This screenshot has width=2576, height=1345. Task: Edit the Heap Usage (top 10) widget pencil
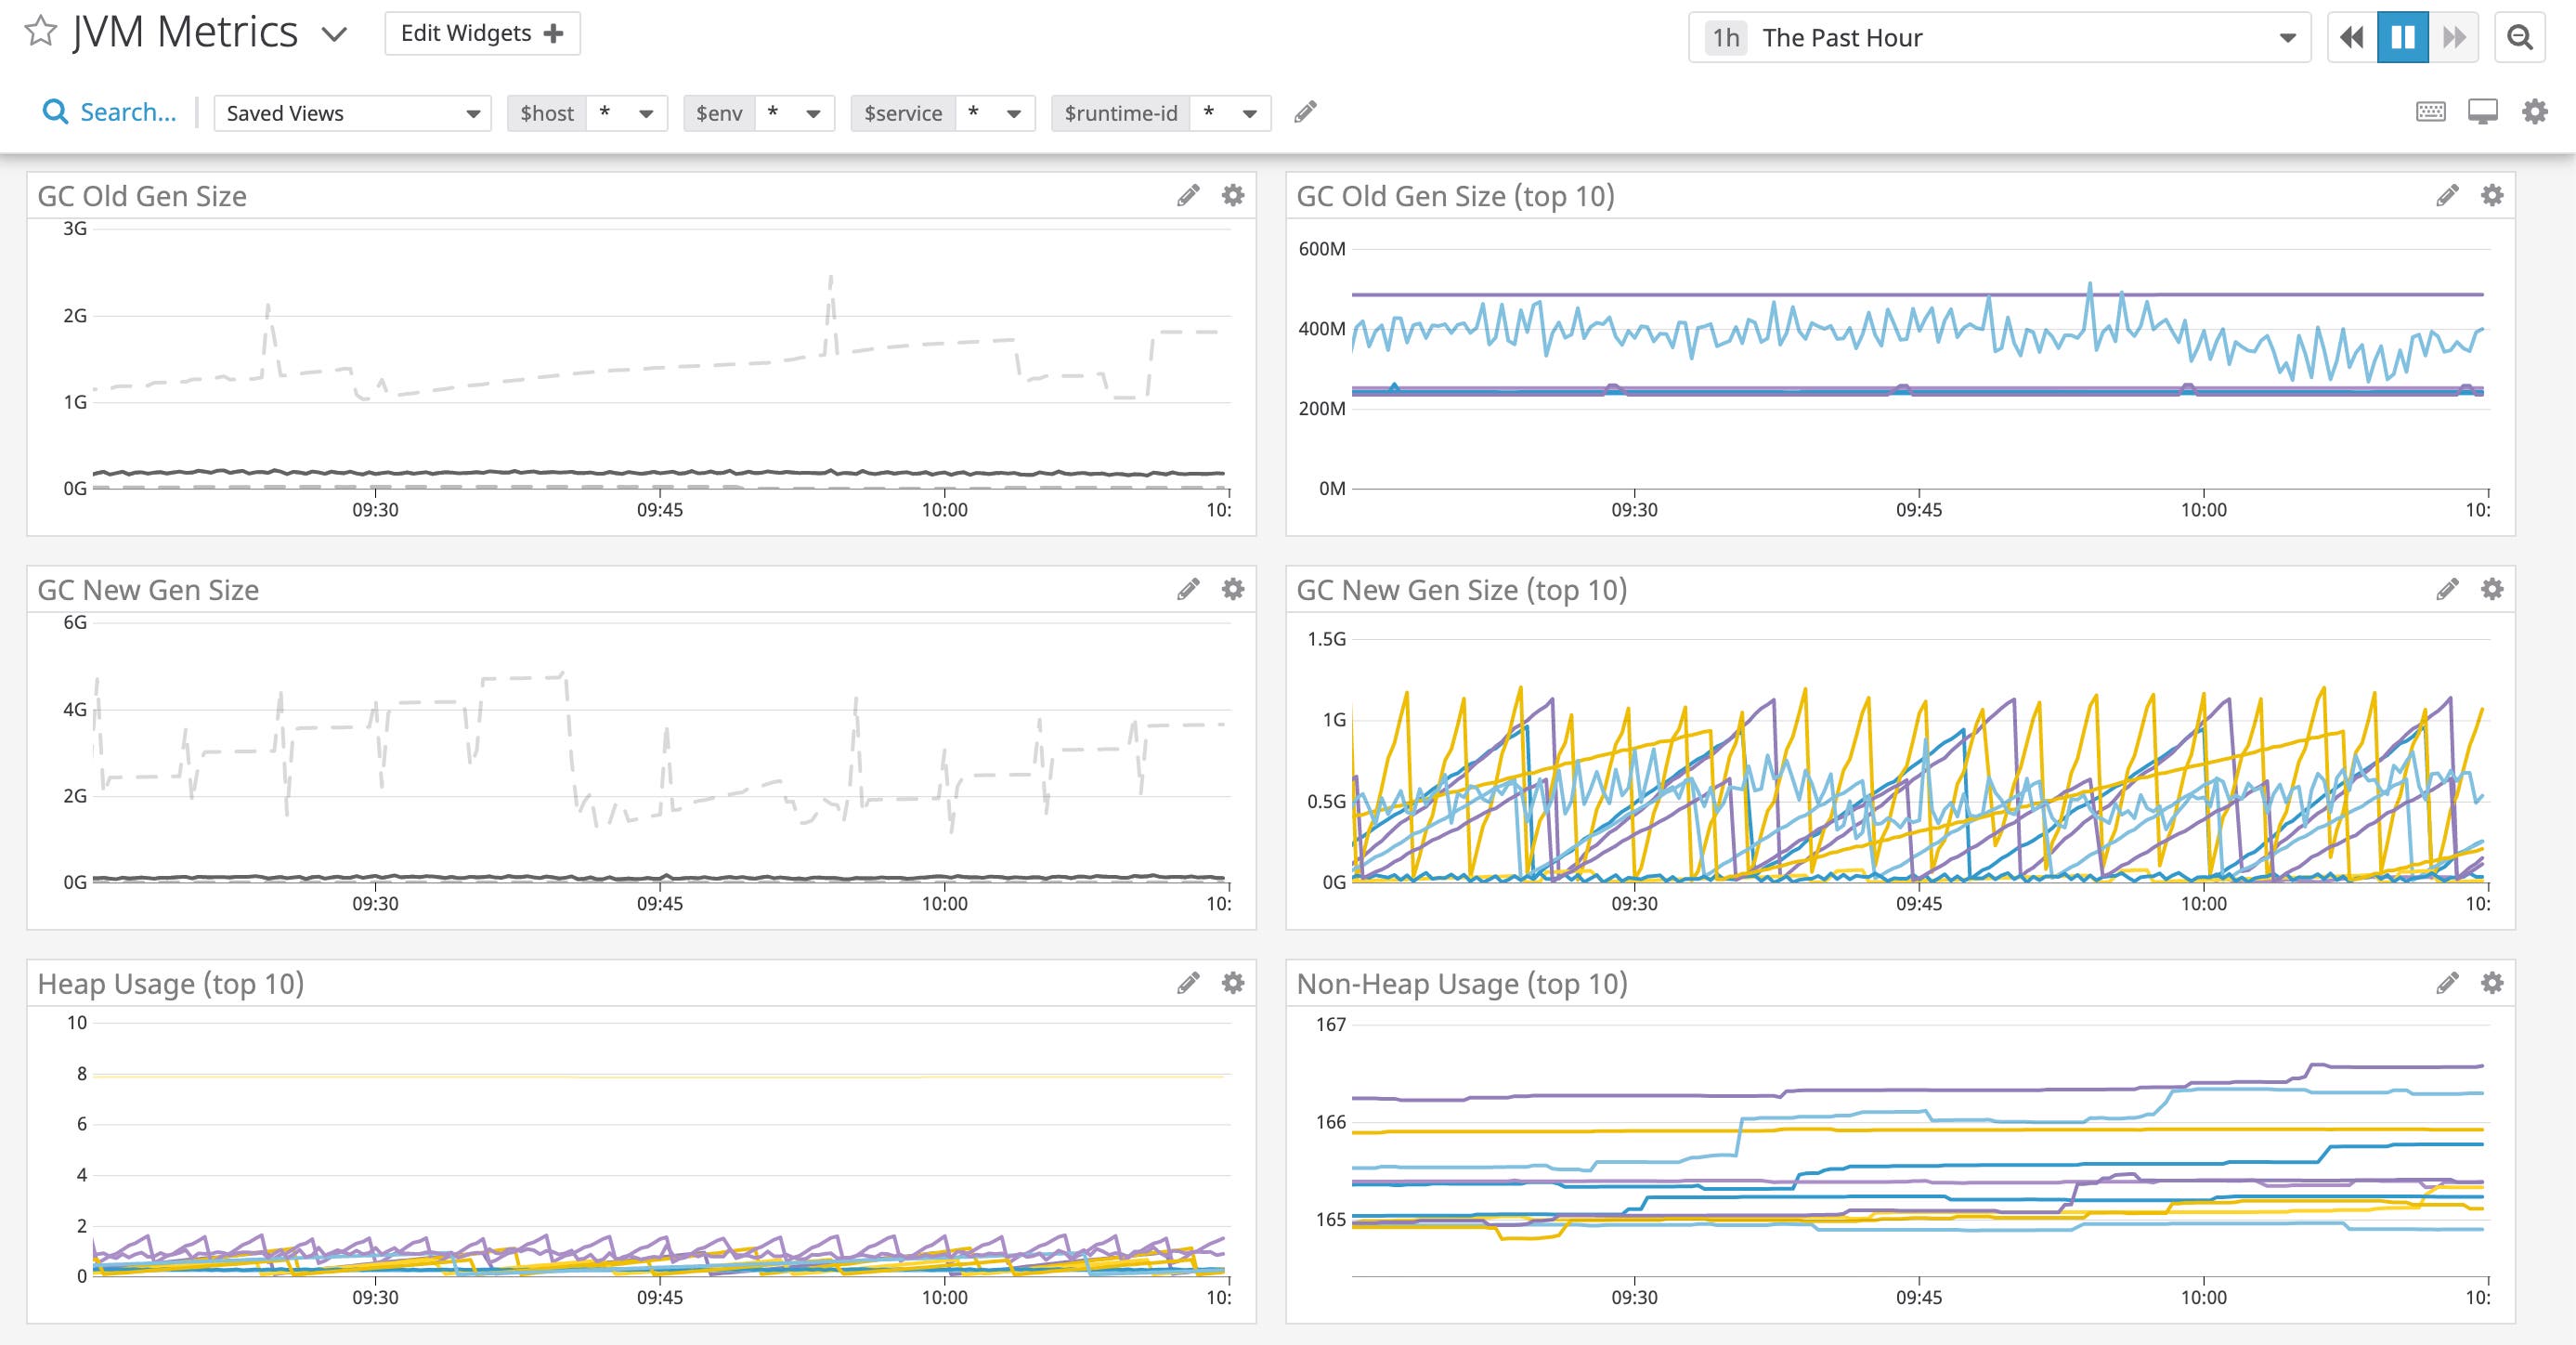[1188, 982]
